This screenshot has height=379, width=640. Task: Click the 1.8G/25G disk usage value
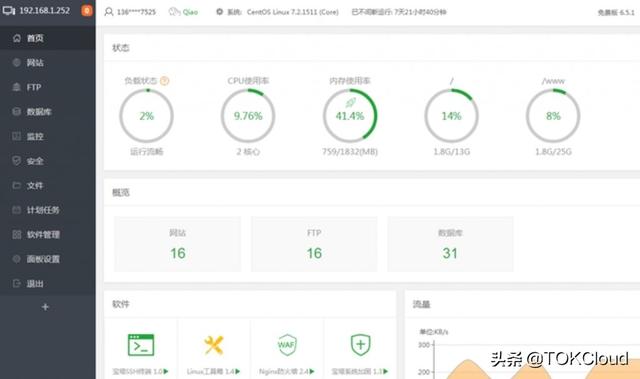coord(553,152)
